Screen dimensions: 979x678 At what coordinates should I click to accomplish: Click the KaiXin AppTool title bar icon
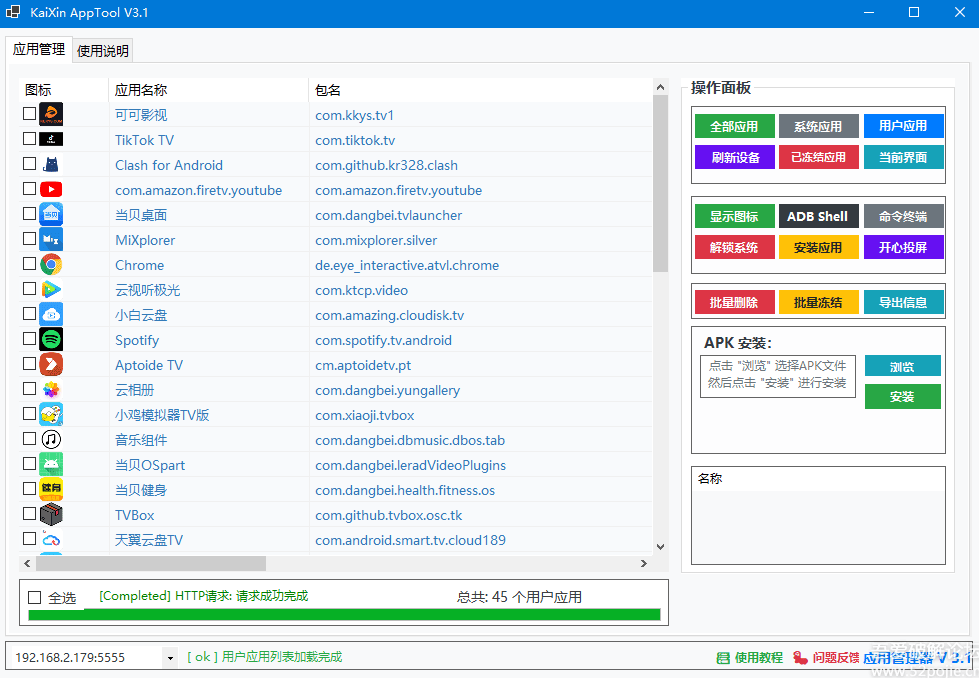[13, 12]
